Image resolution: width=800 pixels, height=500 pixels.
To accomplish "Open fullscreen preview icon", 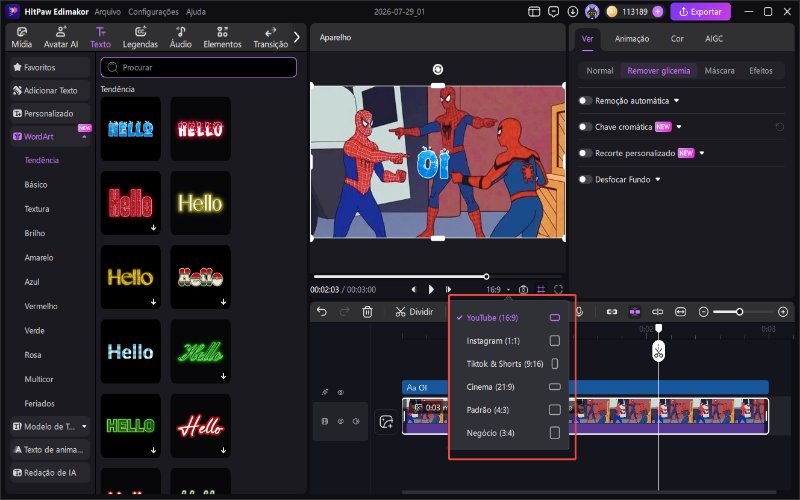I will click(x=558, y=289).
